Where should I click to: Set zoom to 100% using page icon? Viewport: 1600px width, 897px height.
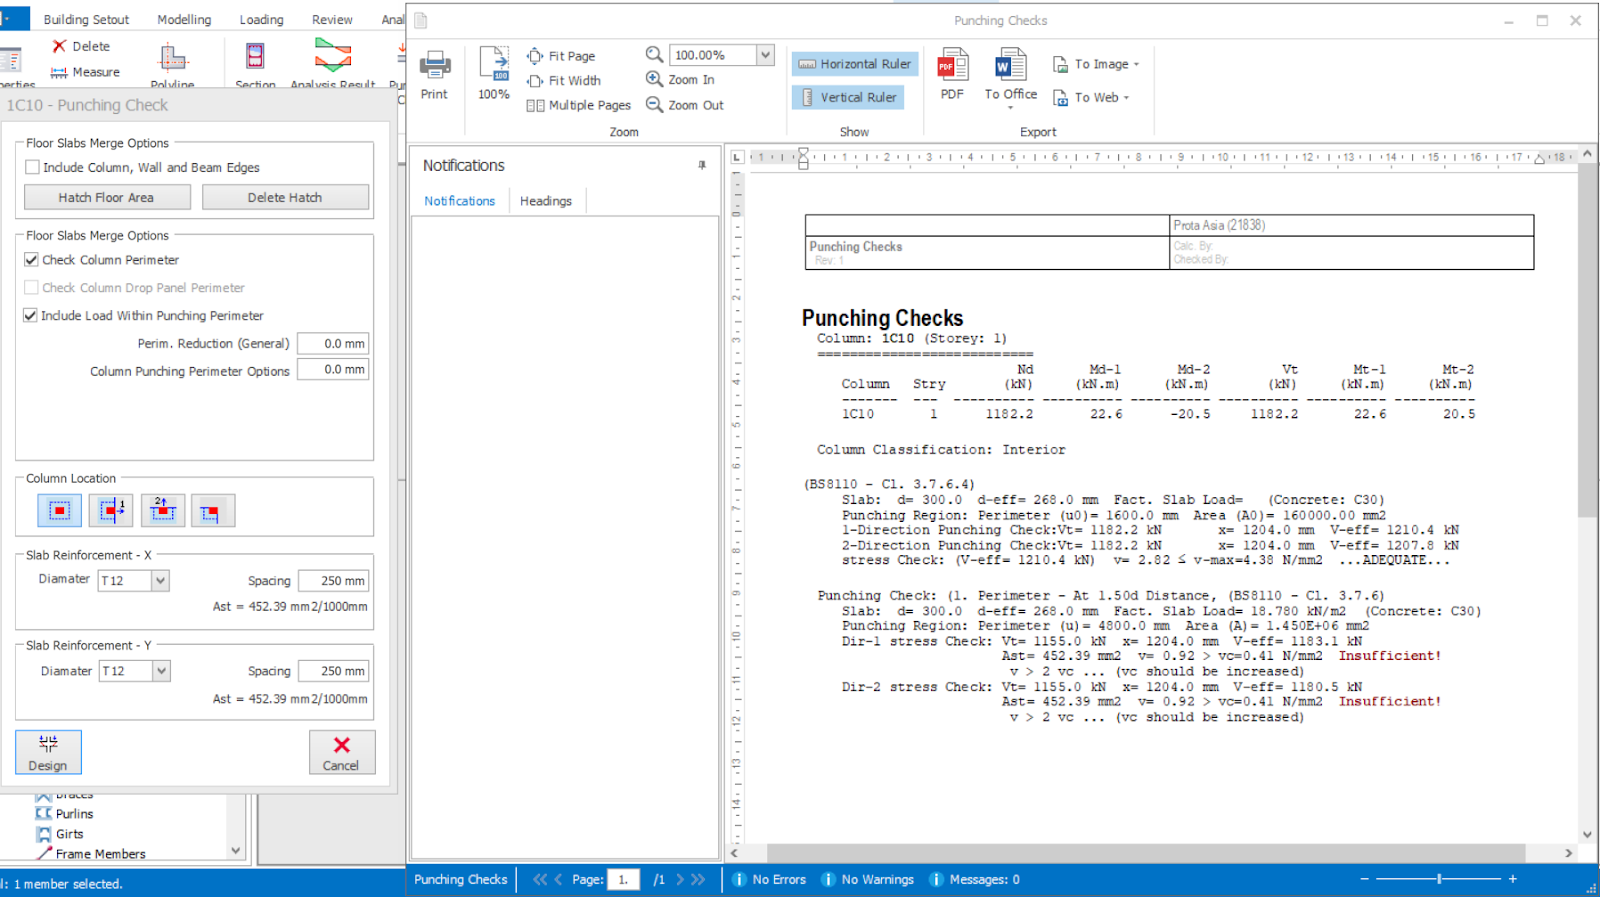pyautogui.click(x=493, y=66)
